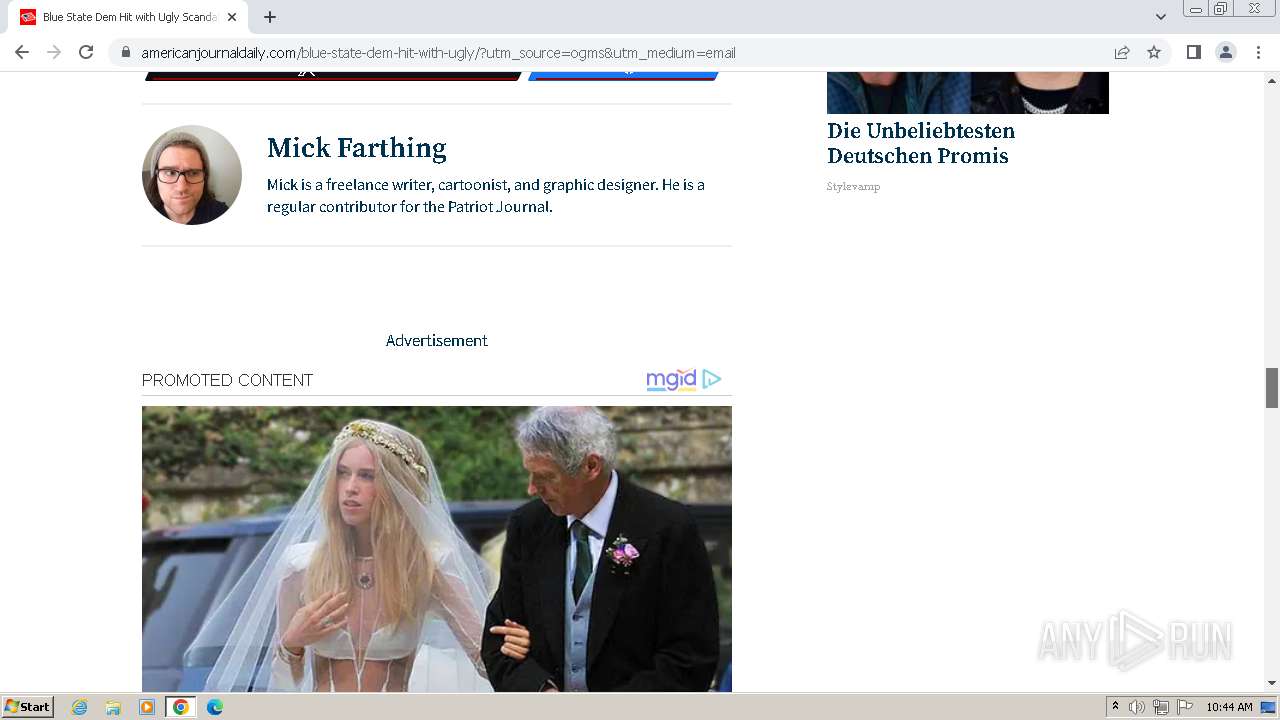Image resolution: width=1280 pixels, height=720 pixels.
Task: Click sidebar ad image above headline
Action: (968, 92)
